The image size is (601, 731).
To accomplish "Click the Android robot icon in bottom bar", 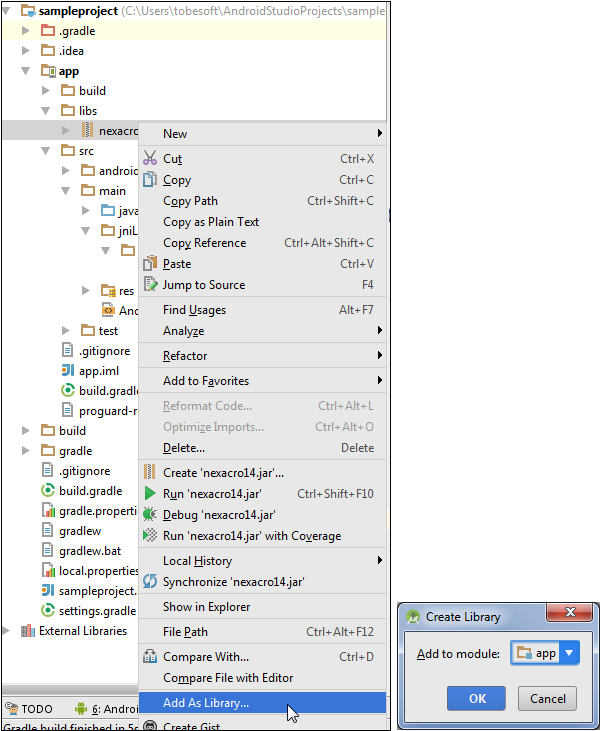I will coord(81,708).
